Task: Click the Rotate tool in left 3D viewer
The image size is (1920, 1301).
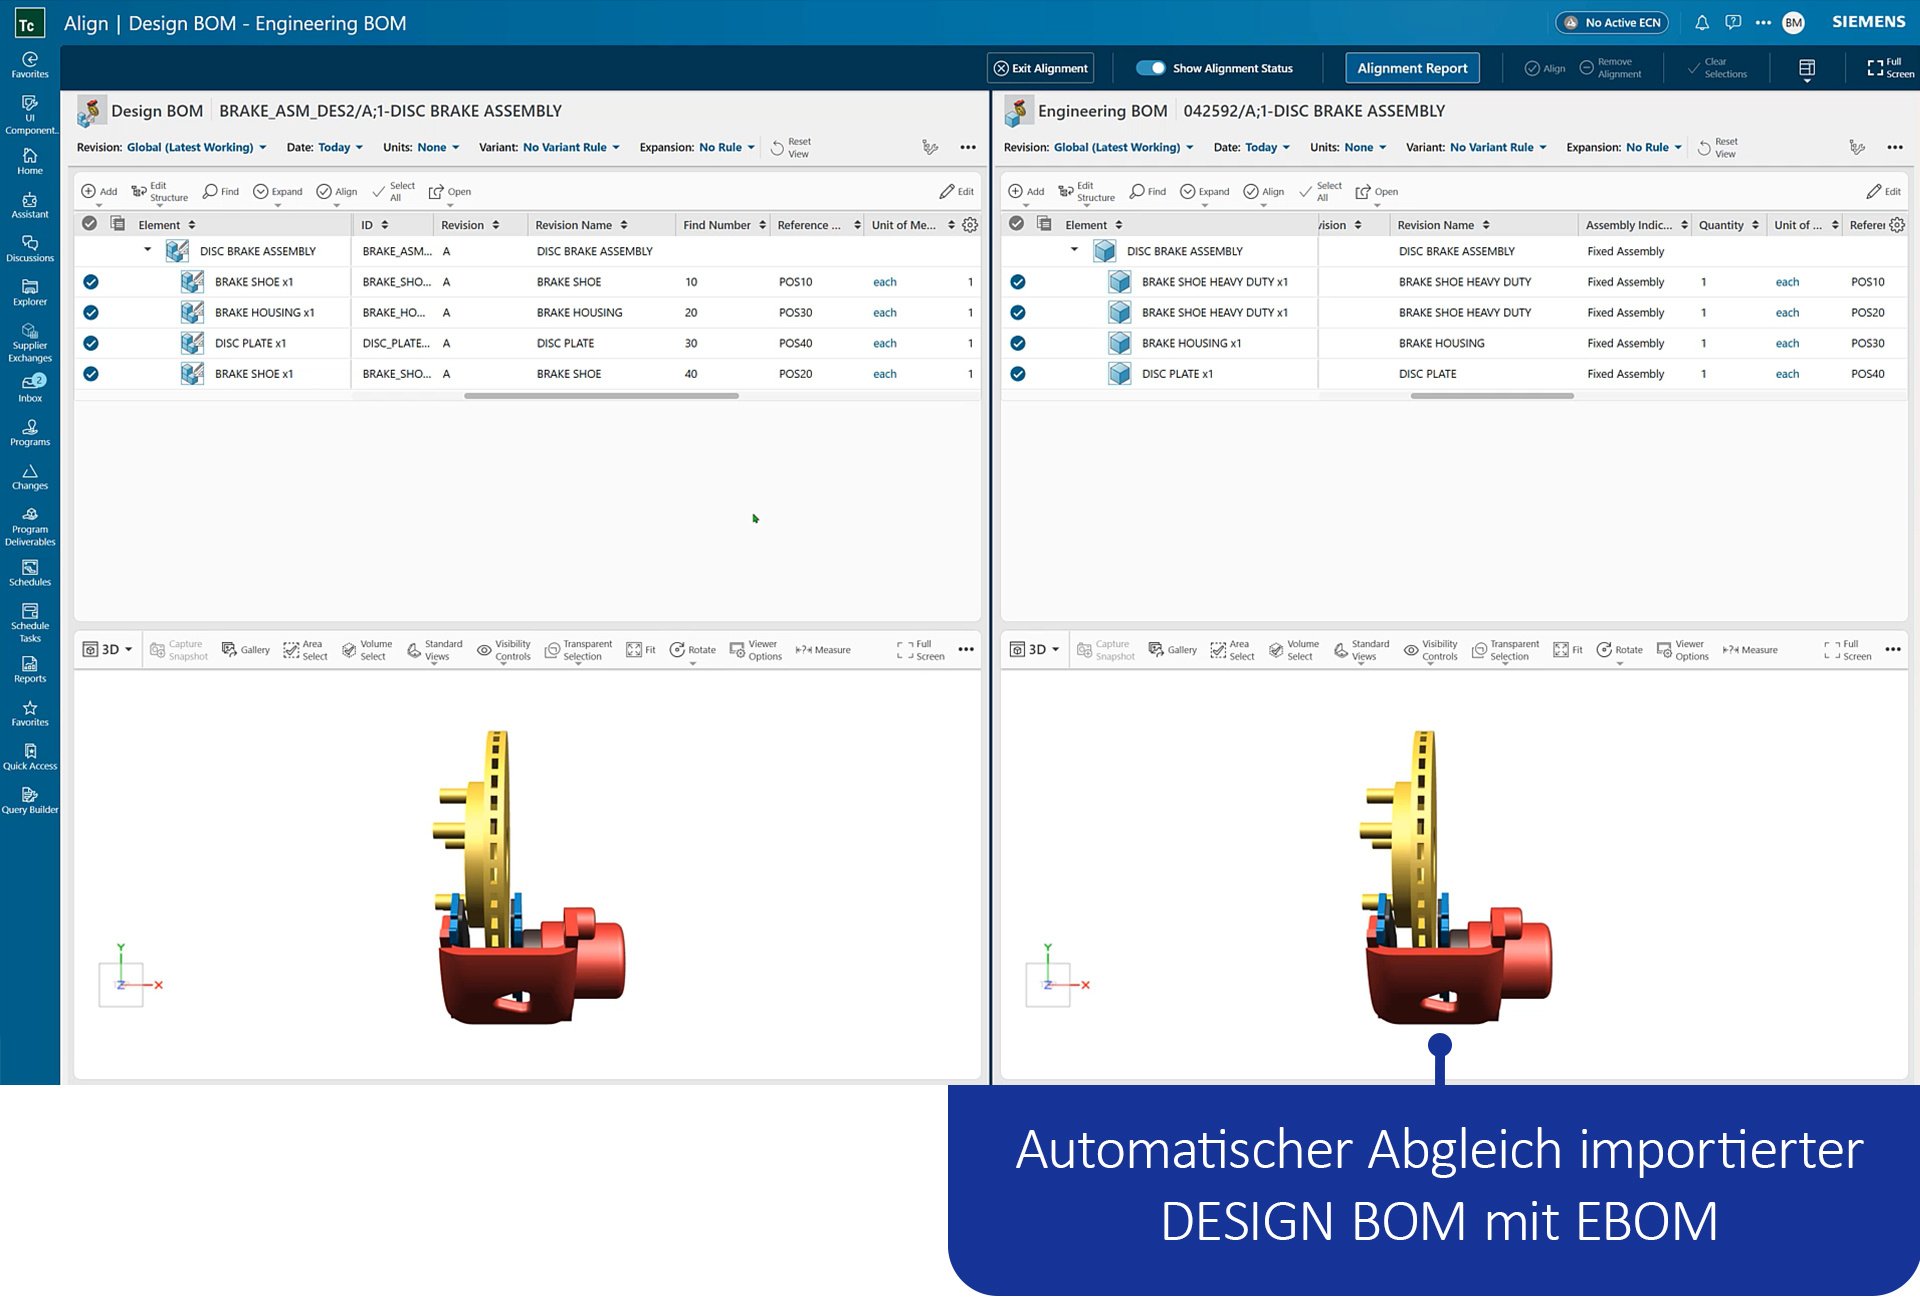Action: coord(692,649)
